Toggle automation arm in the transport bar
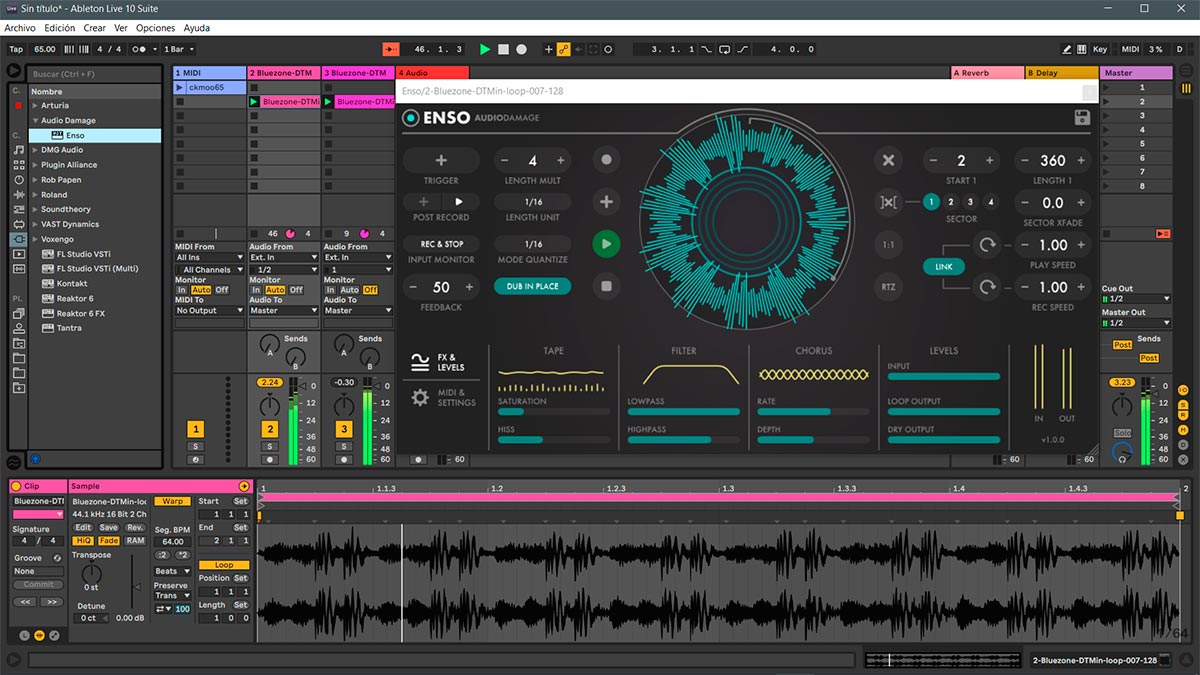Viewport: 1200px width, 675px height. tap(564, 49)
